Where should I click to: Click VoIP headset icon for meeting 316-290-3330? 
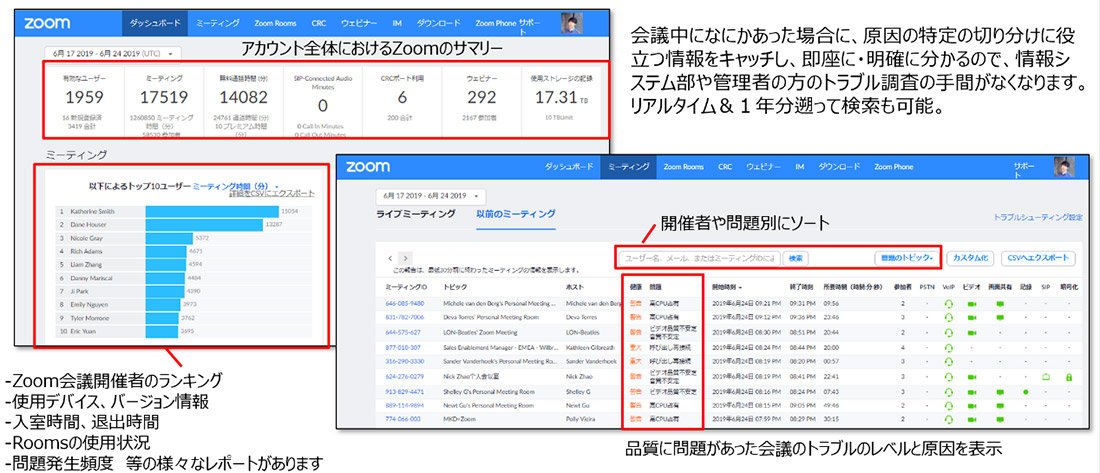949,361
